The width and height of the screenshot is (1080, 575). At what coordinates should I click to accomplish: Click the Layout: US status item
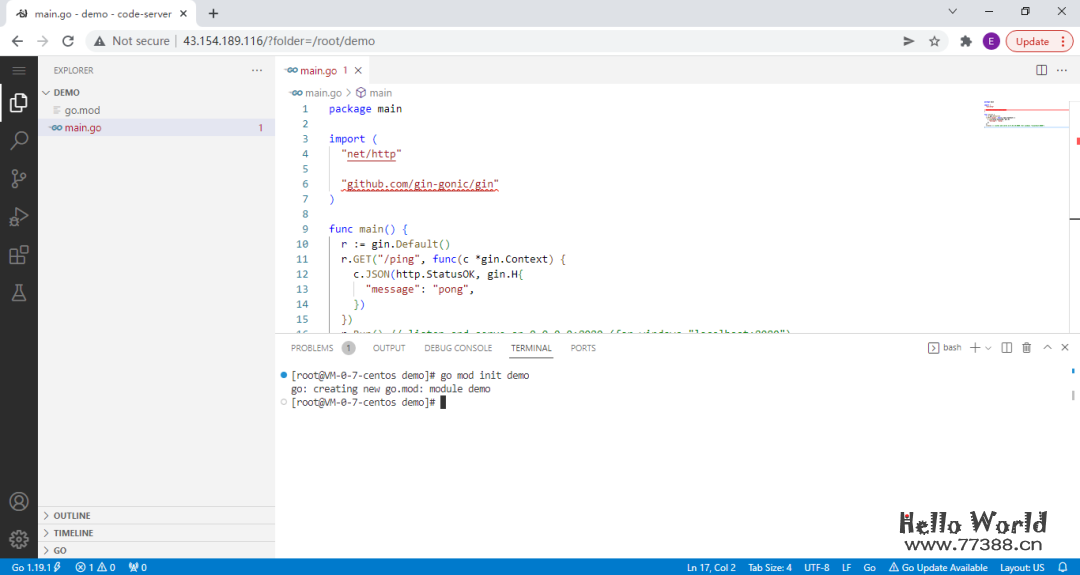click(1022, 567)
